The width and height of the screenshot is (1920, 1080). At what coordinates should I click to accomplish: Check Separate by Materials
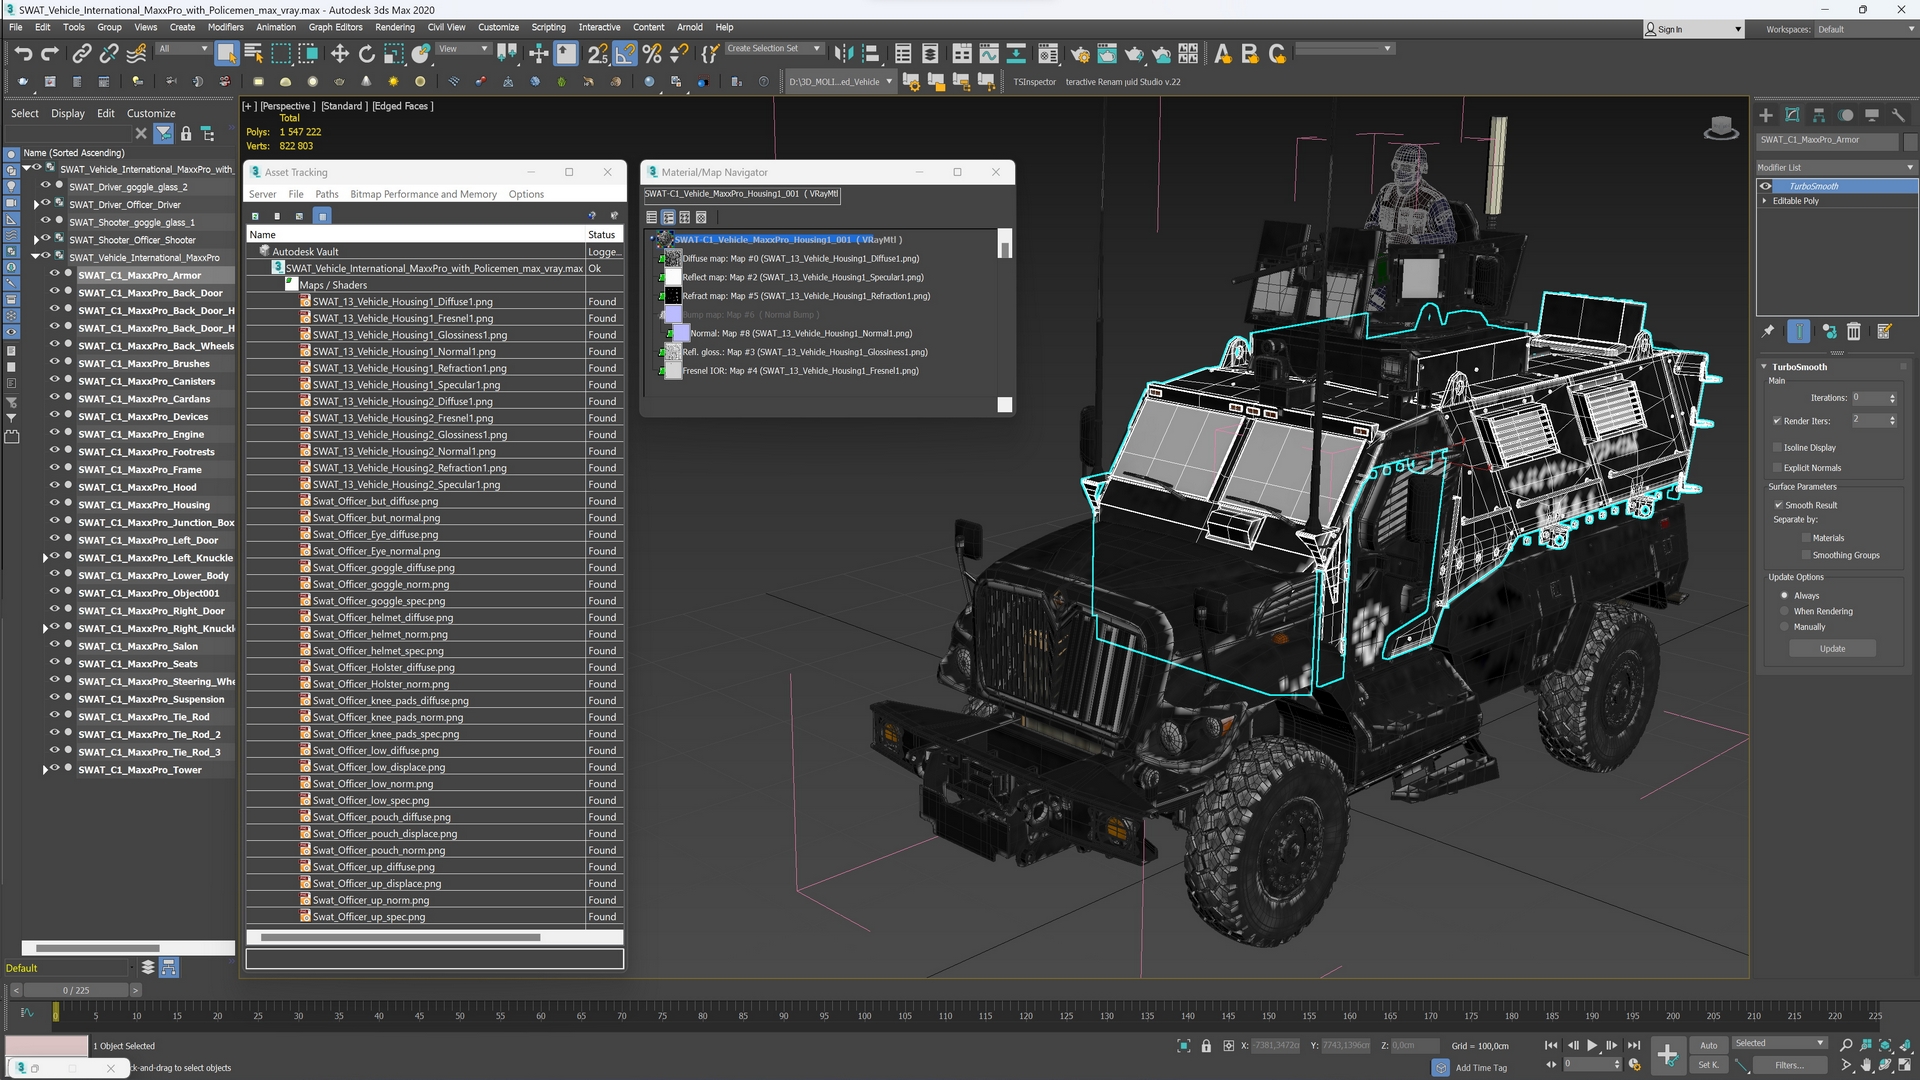(x=1806, y=538)
